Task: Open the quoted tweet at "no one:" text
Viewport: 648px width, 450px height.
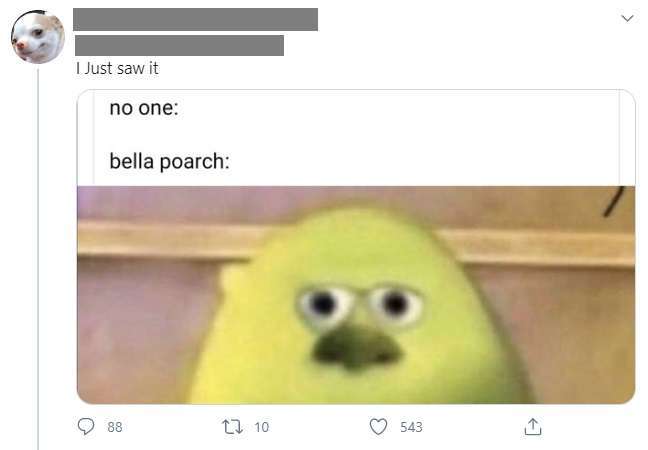Action: 144,108
